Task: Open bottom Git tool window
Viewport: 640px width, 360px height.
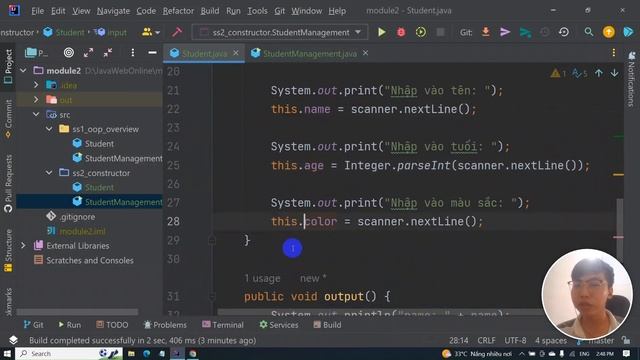Action: tap(33, 325)
